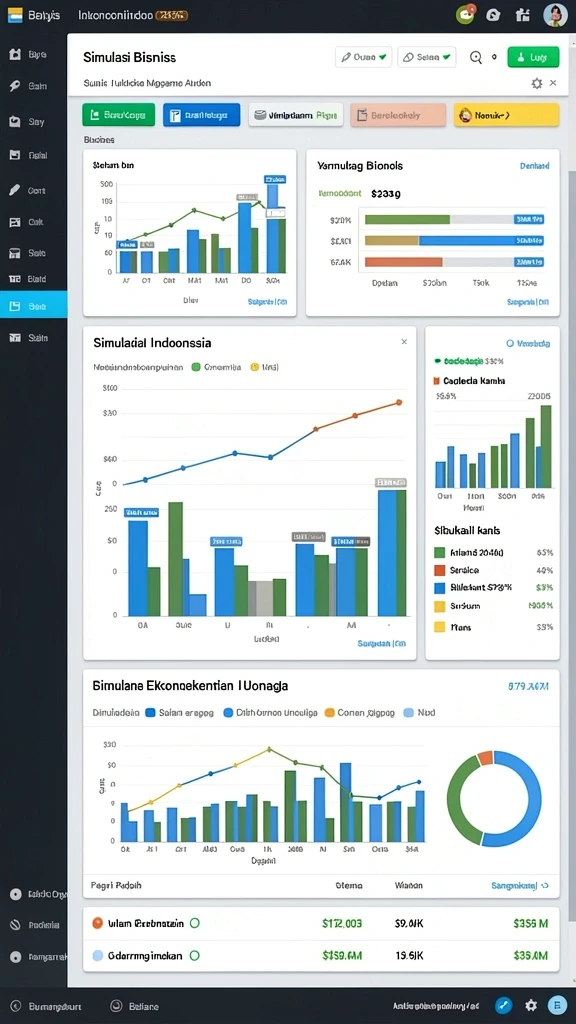Toggle the Onemia green legend checkbox
This screenshot has height=1024, width=576.
(x=195, y=367)
